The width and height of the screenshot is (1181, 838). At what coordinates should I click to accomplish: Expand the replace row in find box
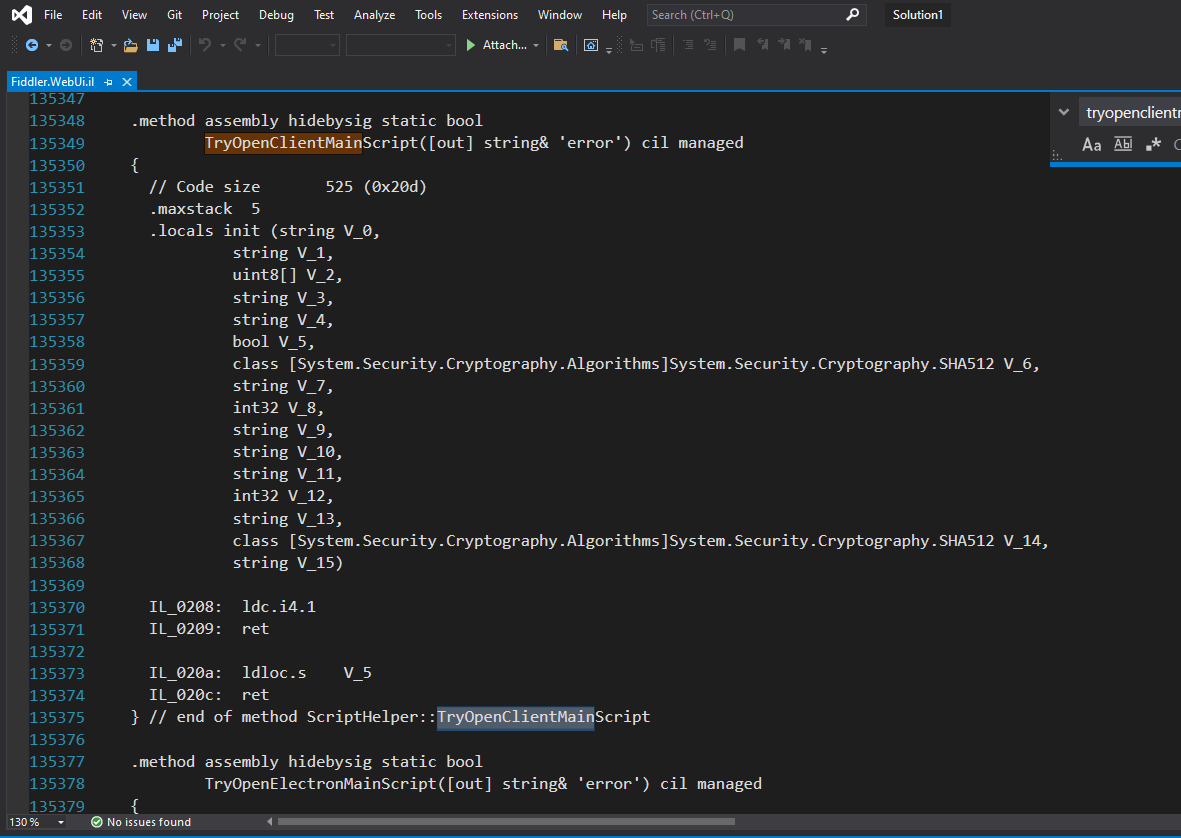[x=1064, y=112]
